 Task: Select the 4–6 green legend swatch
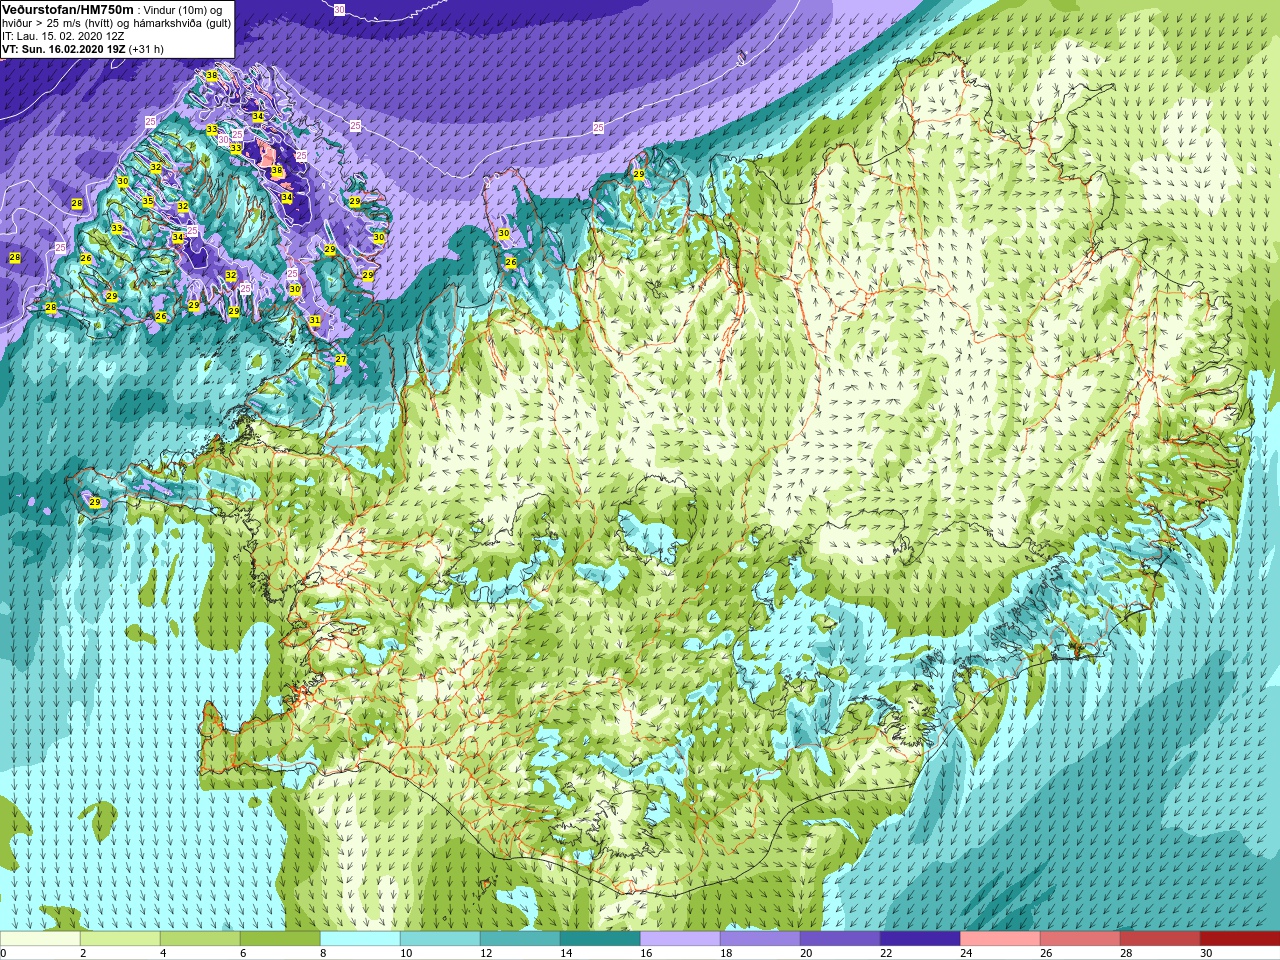200,938
